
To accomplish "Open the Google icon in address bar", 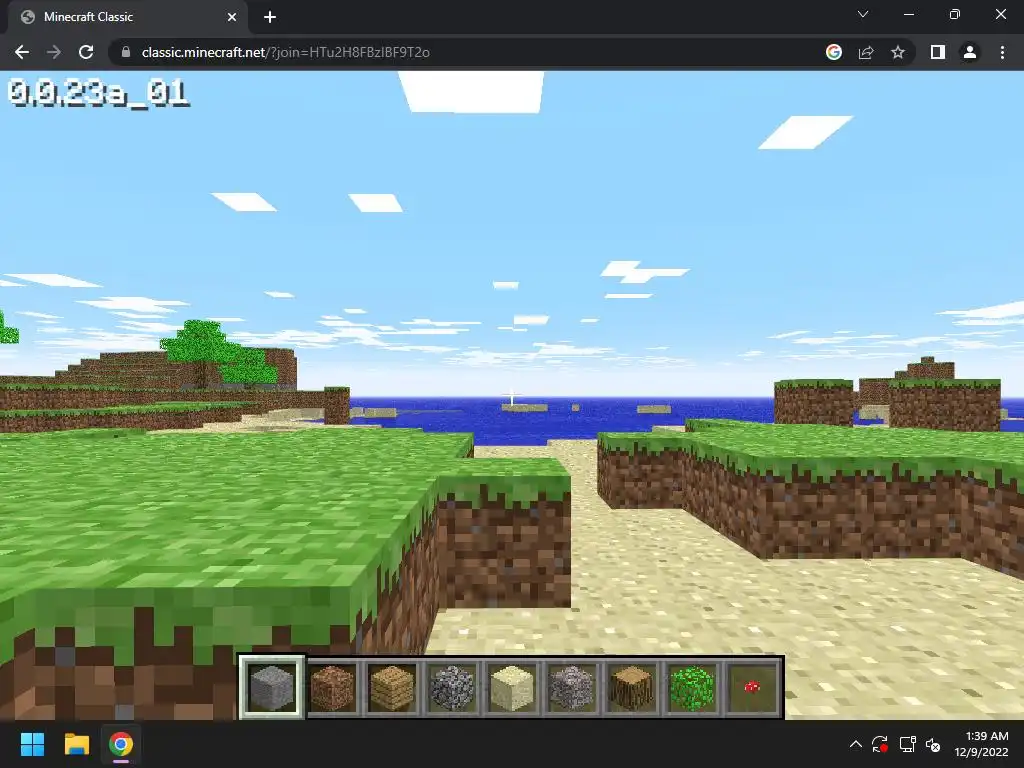I will (833, 52).
